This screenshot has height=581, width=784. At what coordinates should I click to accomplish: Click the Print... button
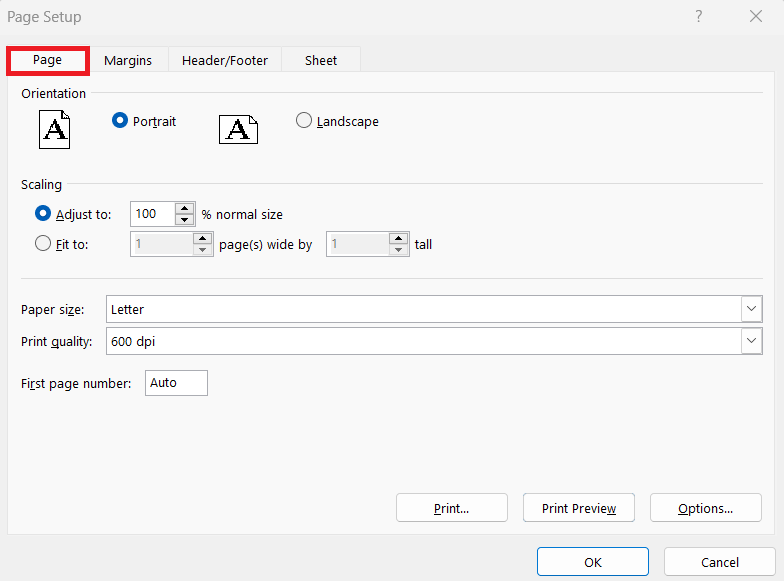click(x=452, y=508)
